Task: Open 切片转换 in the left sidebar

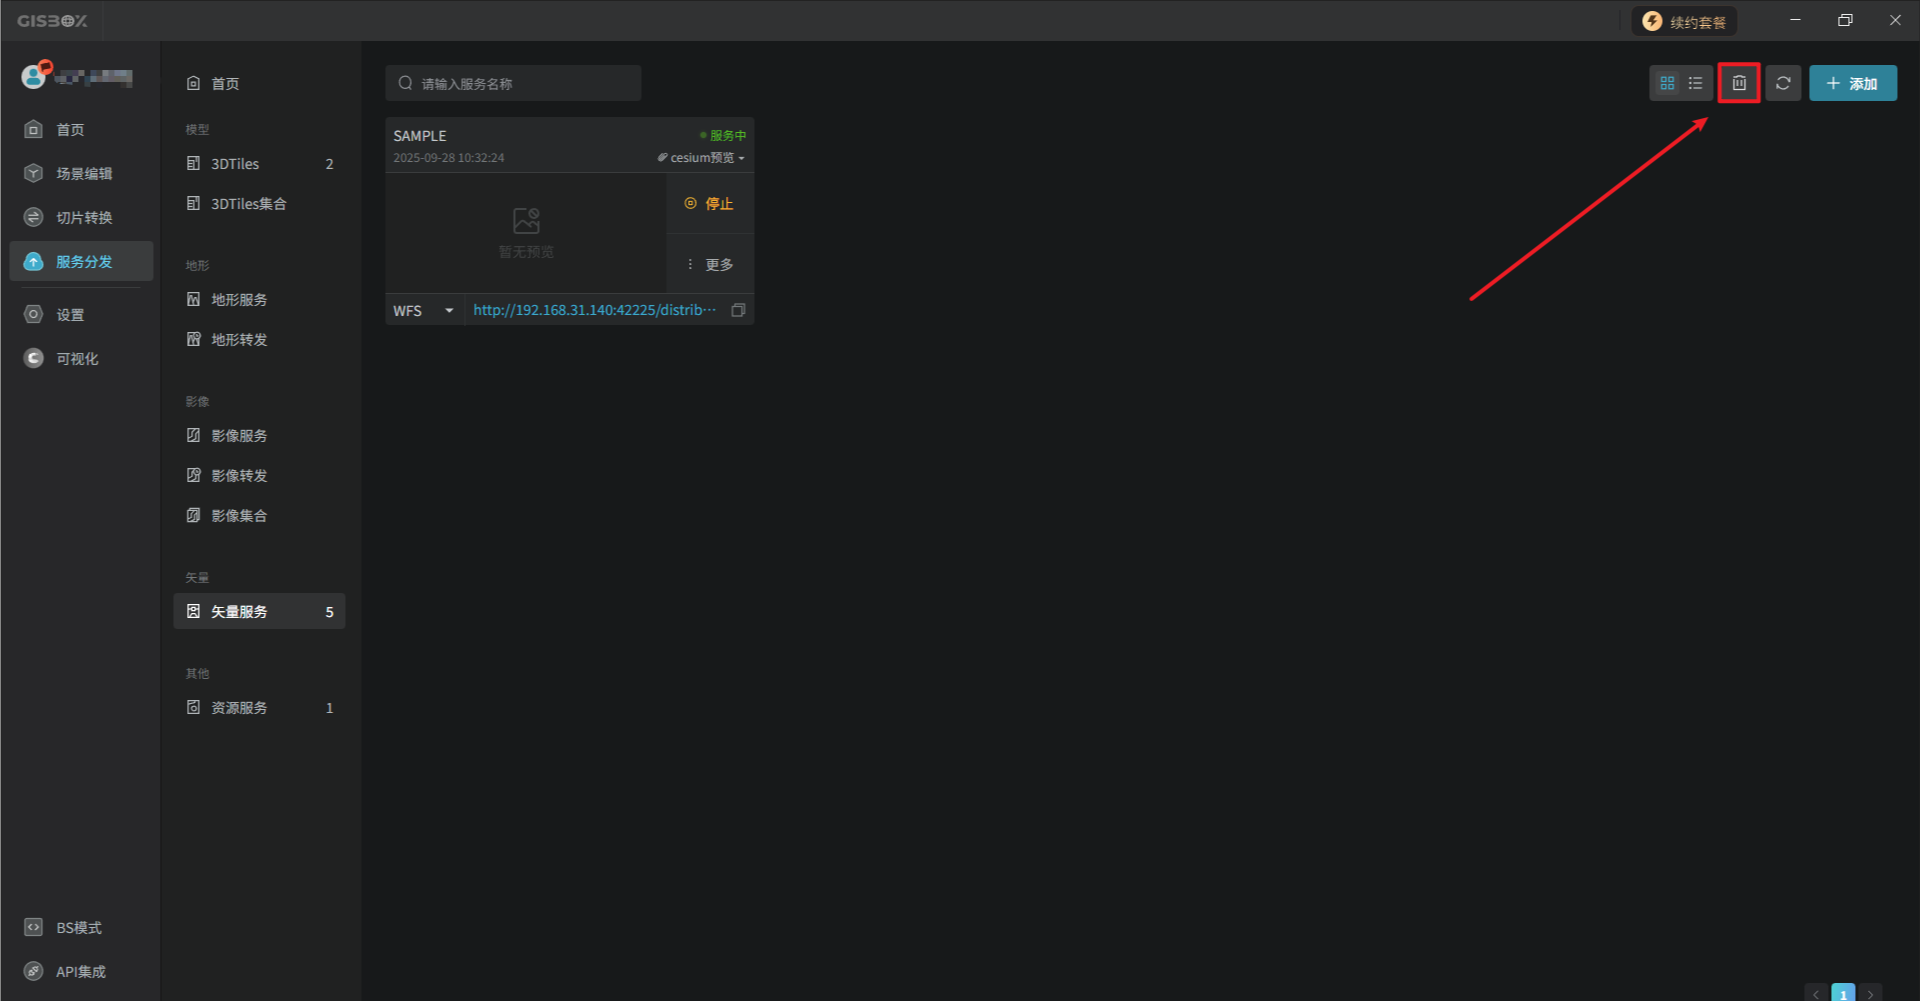Action: tap(83, 218)
